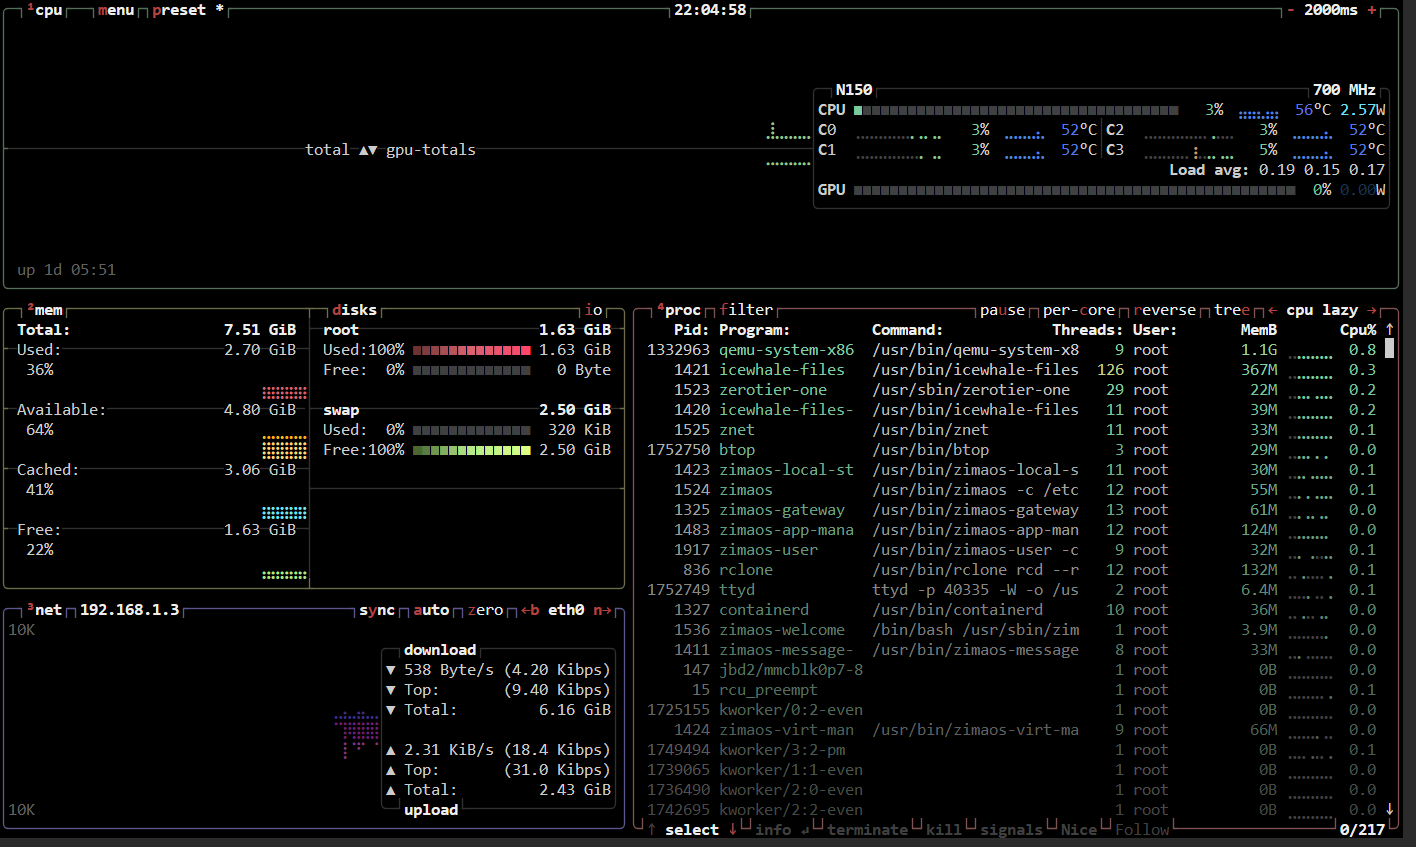Toggle reverse sorting of processes
1416x847 pixels.
(1164, 310)
